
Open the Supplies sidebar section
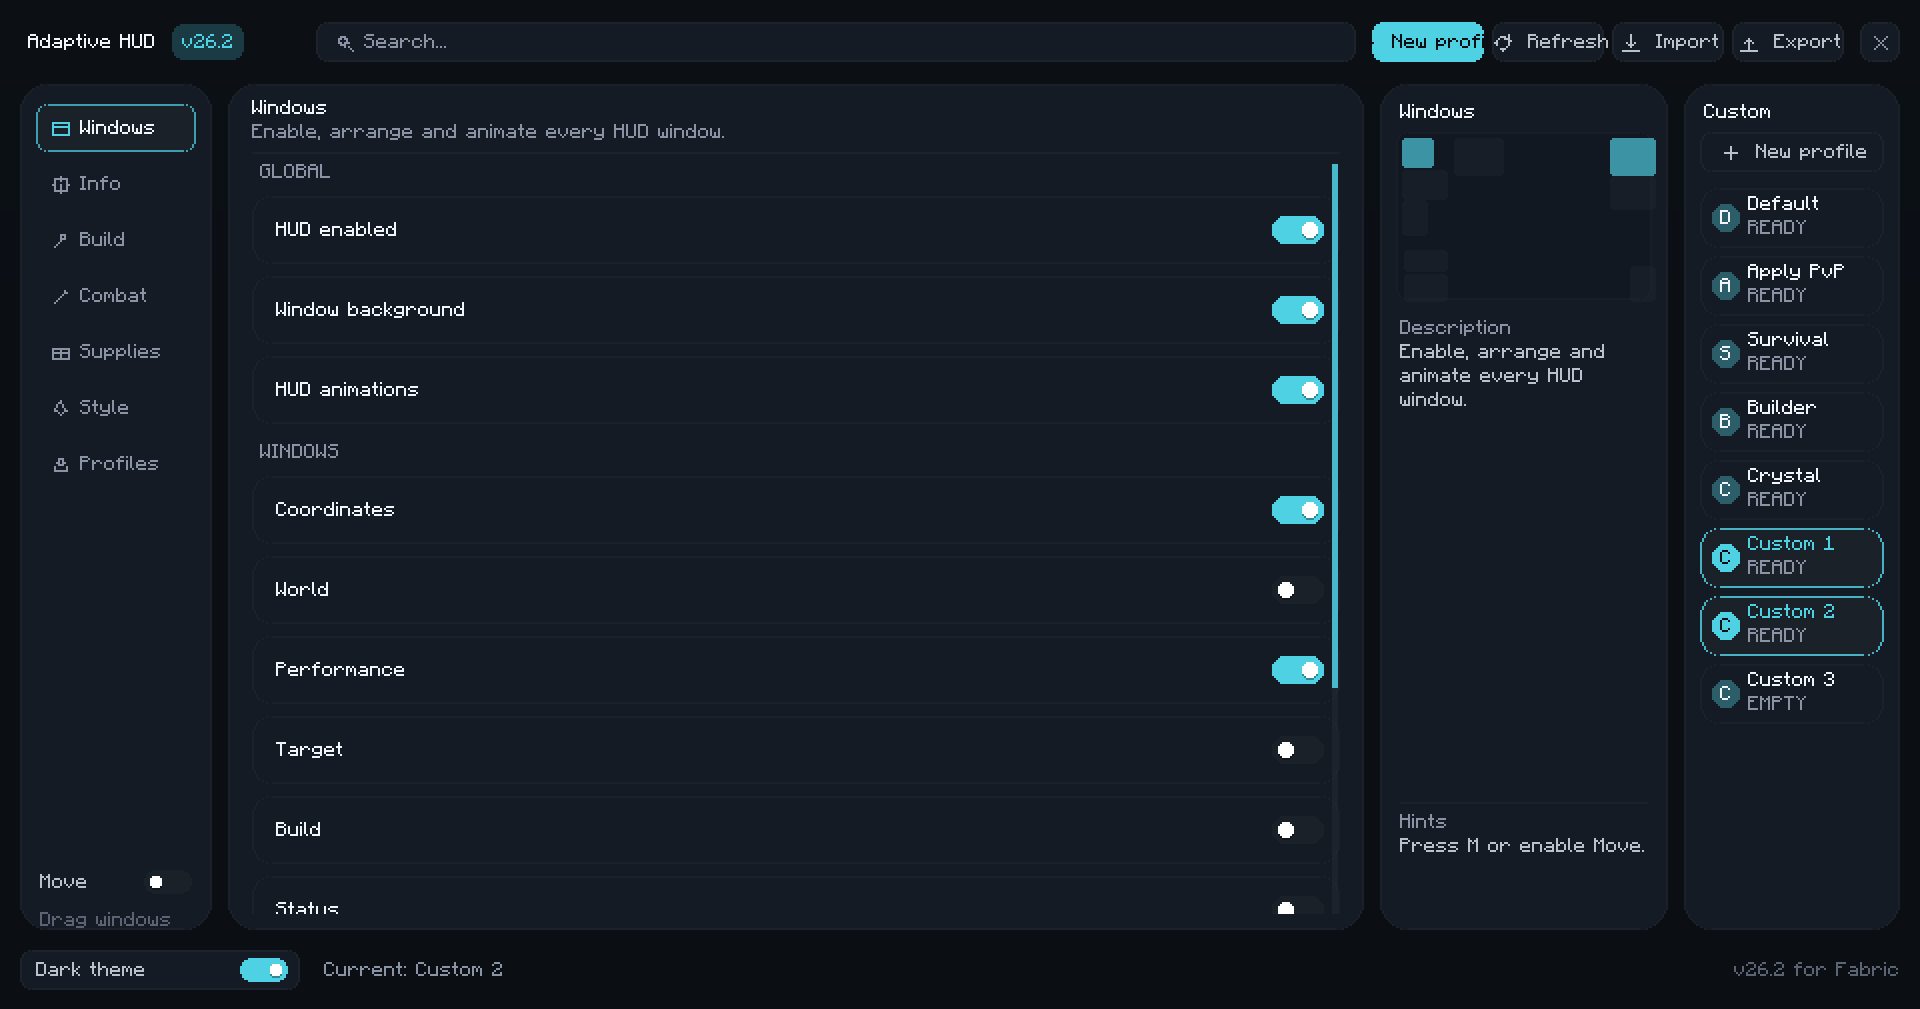point(116,352)
